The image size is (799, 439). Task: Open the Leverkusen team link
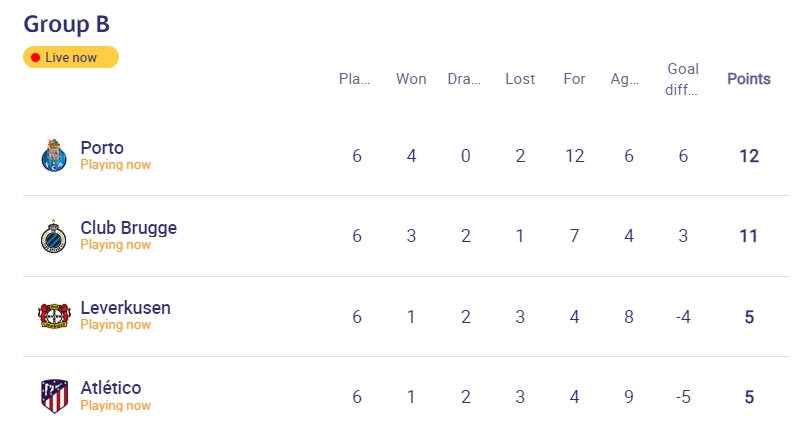tap(125, 308)
